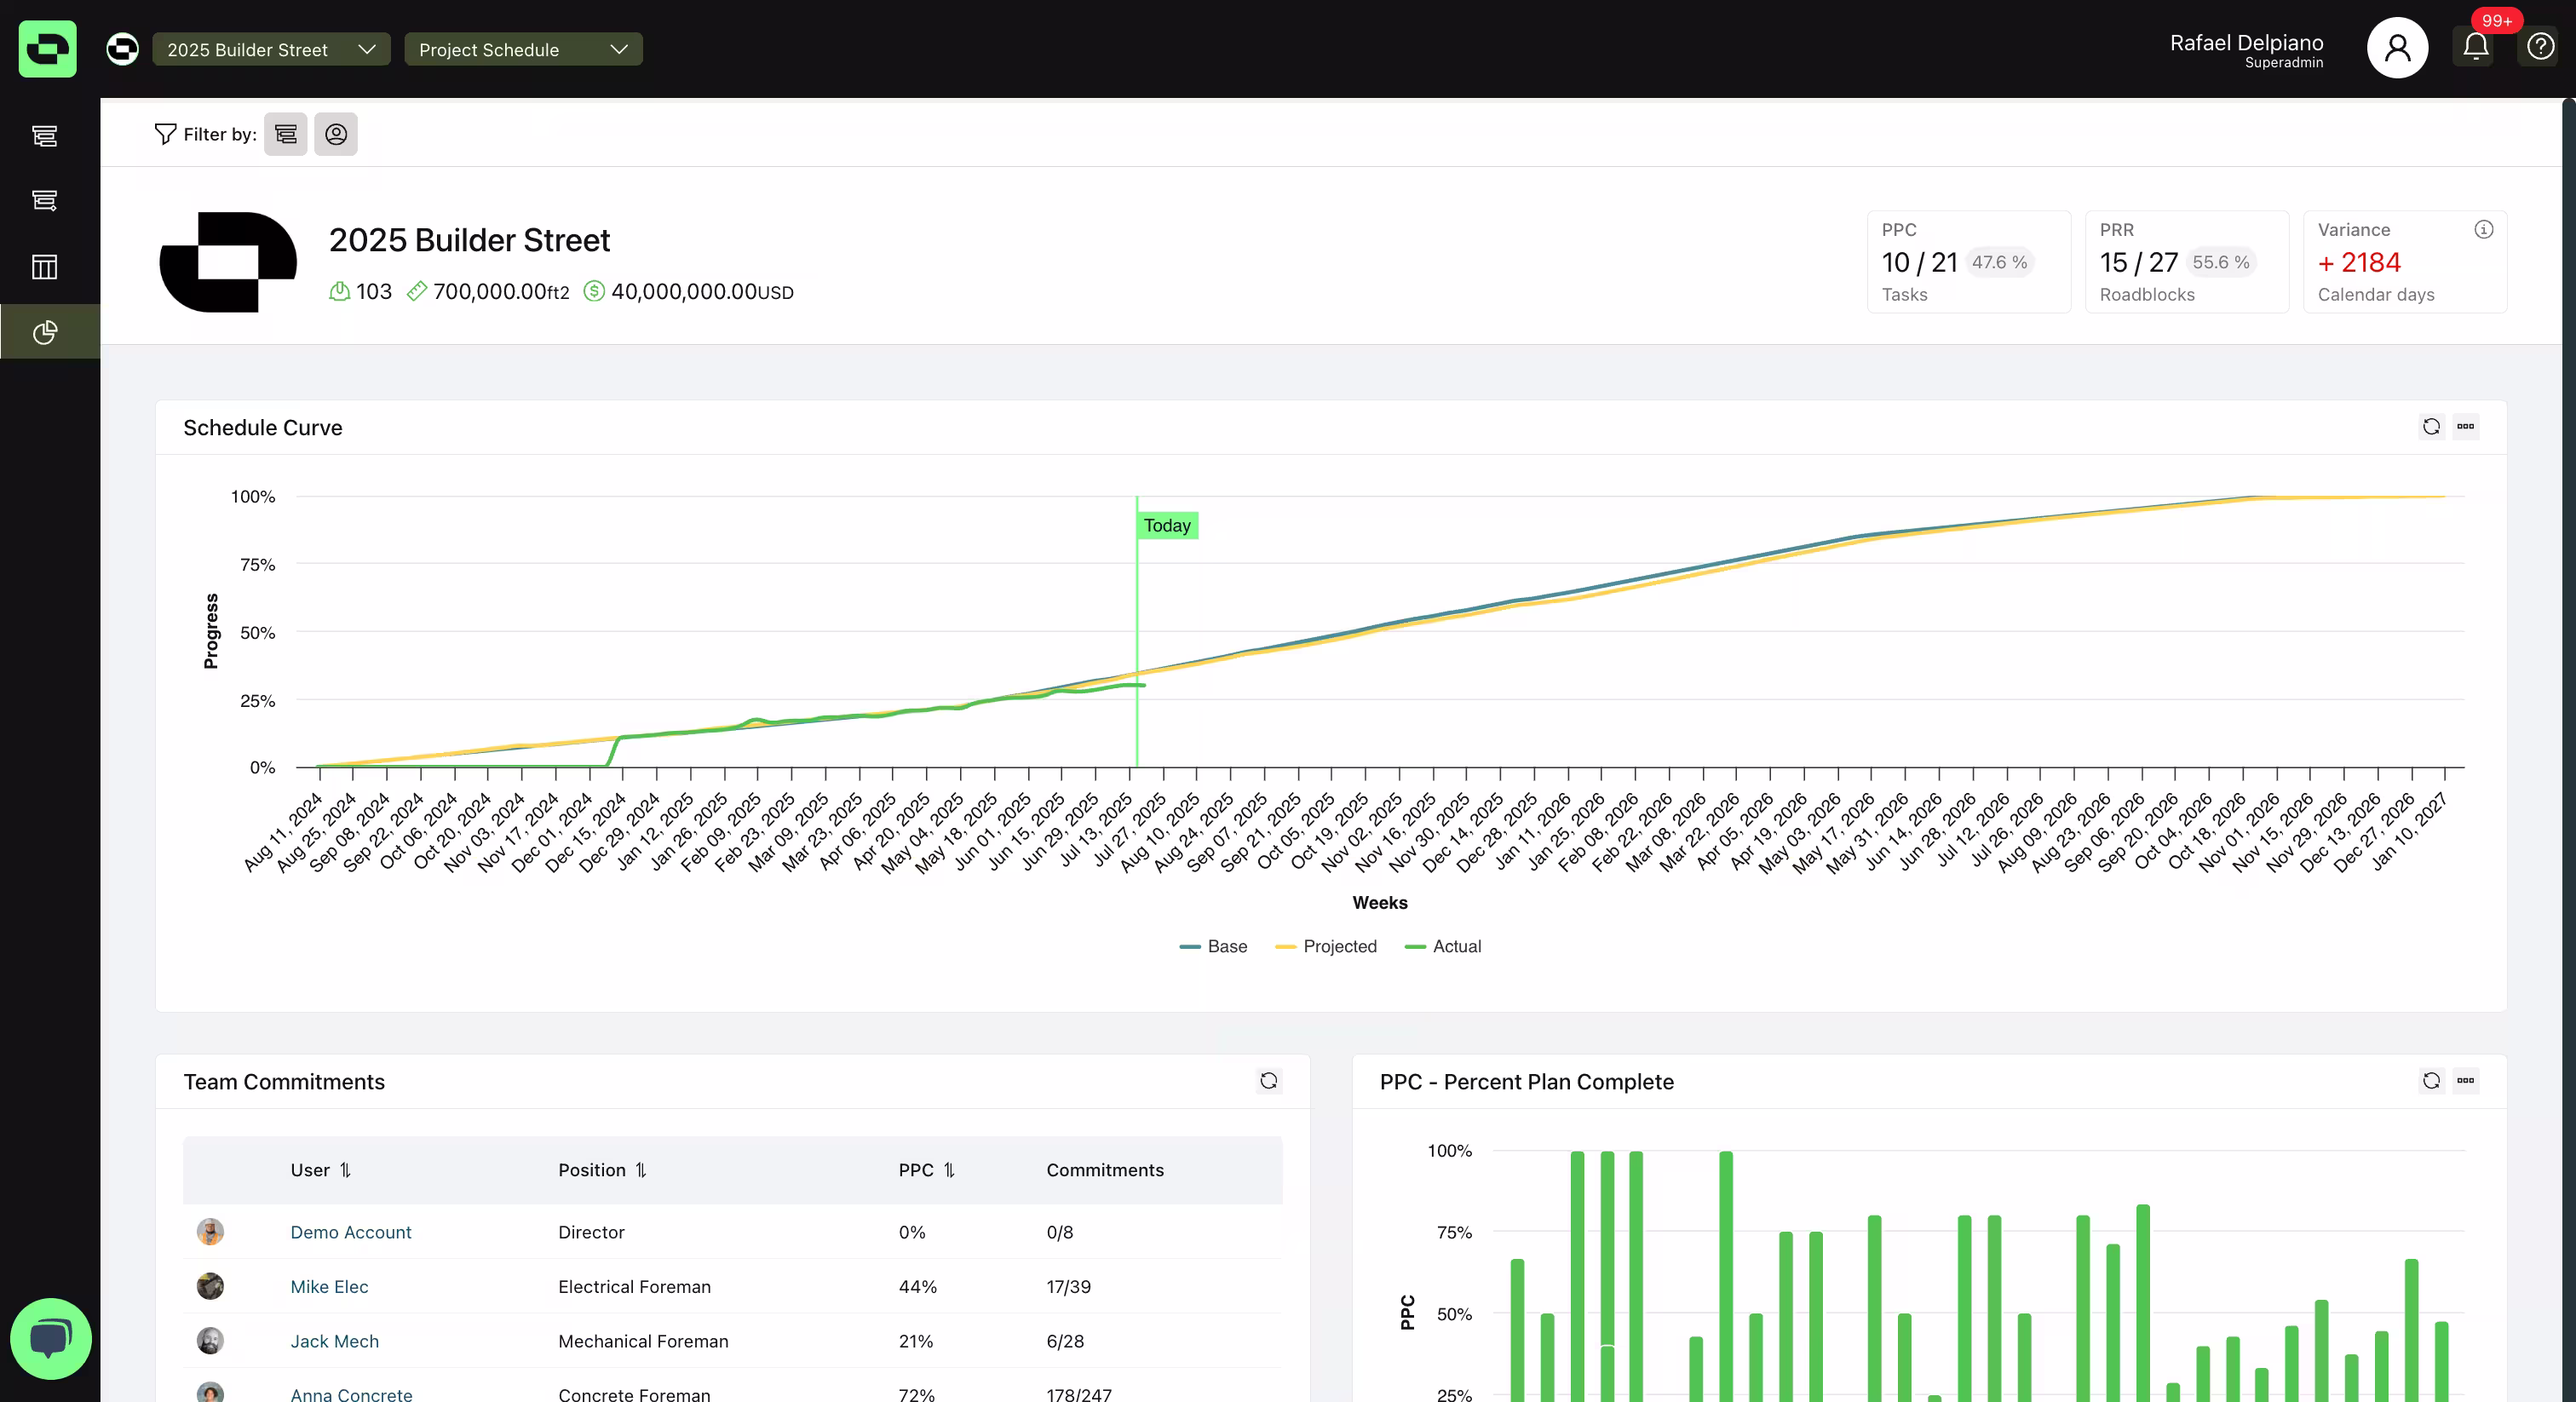2576x1402 pixels.
Task: Select the sidebar analytics pie chart icon
Action: tap(45, 332)
